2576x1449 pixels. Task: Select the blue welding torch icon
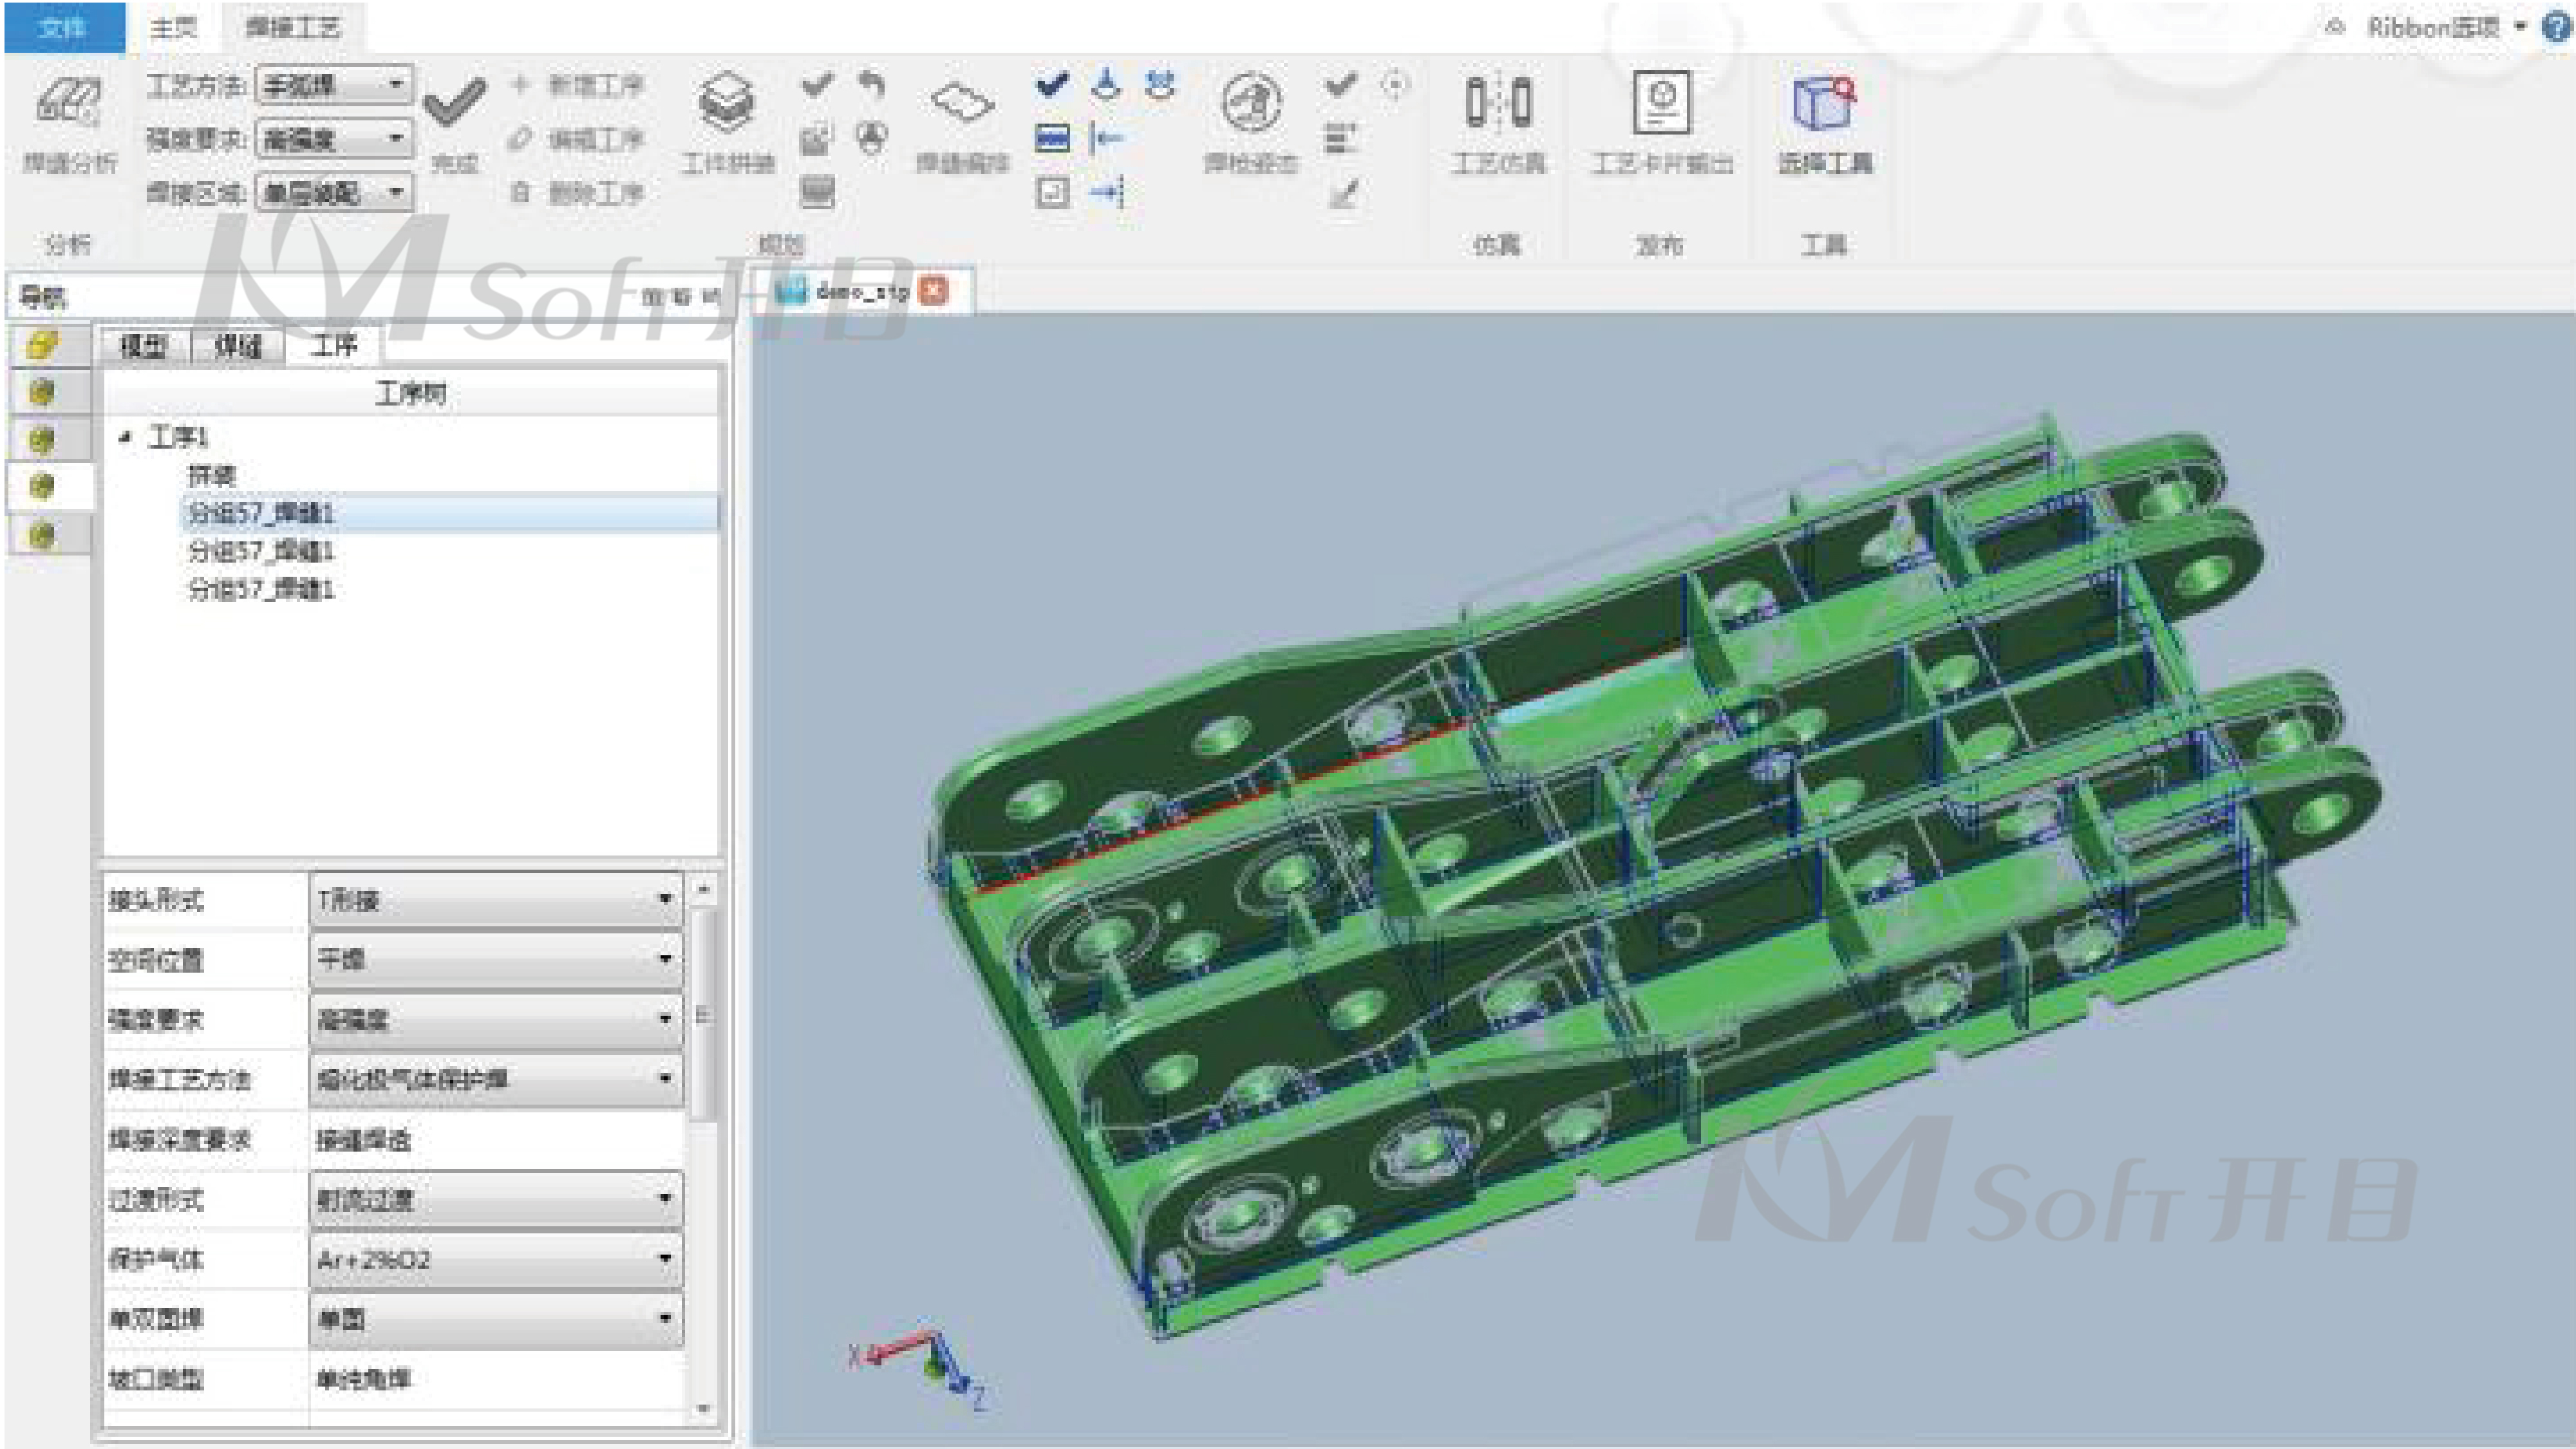pos(1106,85)
